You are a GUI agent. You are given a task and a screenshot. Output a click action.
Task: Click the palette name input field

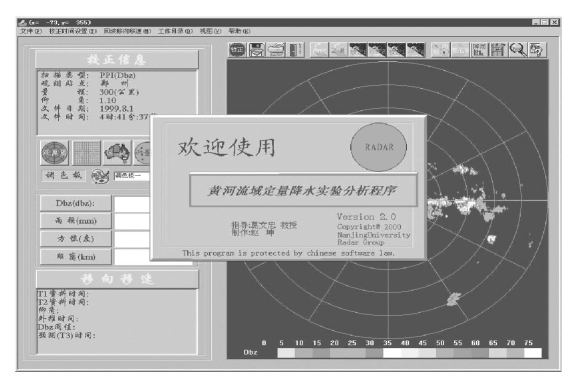(x=131, y=176)
